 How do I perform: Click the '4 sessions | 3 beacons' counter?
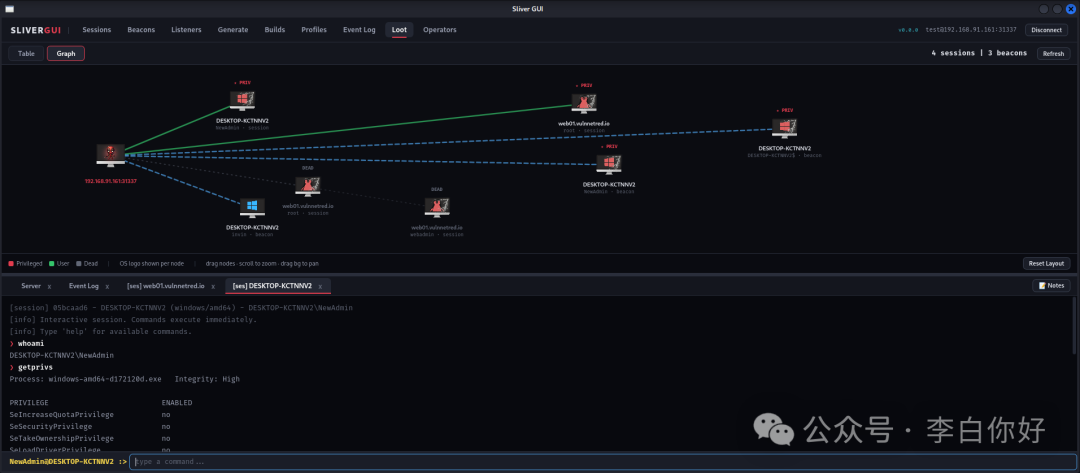point(979,53)
